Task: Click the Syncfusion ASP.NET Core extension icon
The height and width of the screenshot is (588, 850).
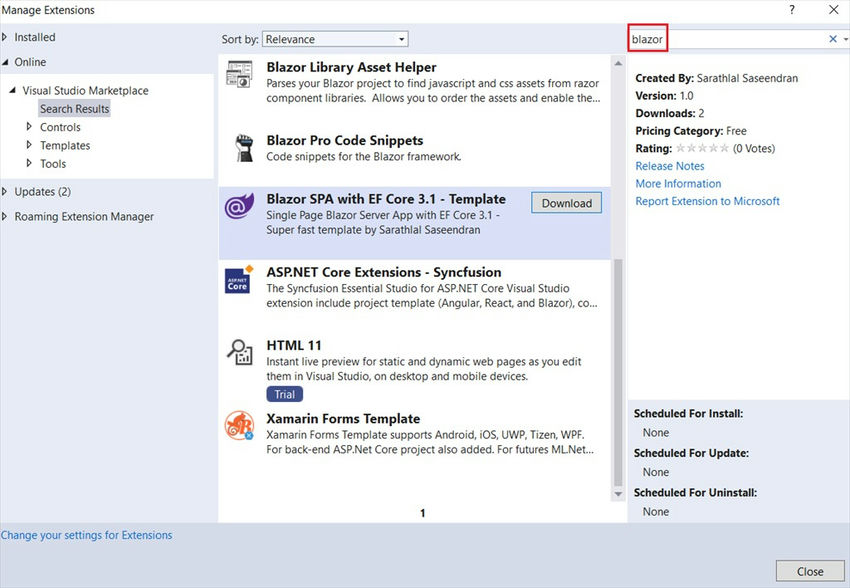Action: click(240, 281)
